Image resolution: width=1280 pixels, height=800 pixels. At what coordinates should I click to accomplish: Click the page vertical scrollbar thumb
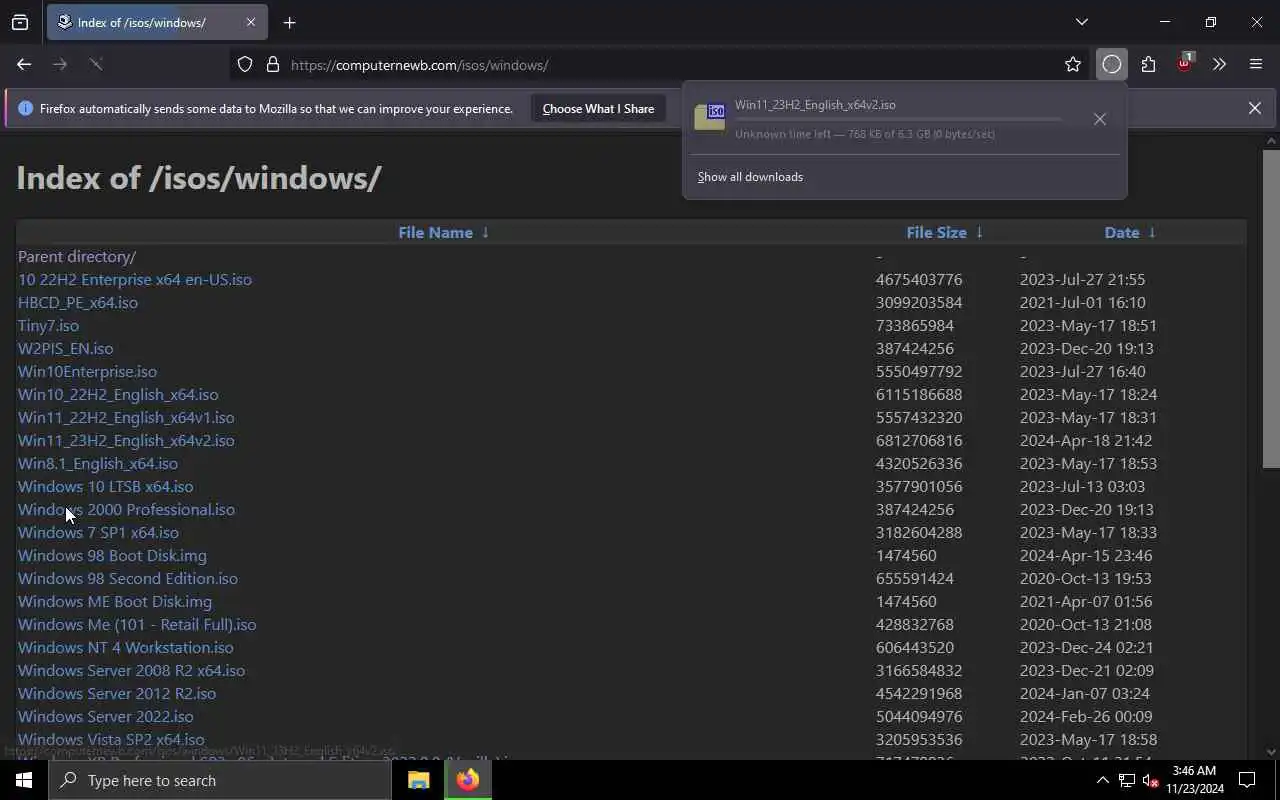coord(1271,308)
